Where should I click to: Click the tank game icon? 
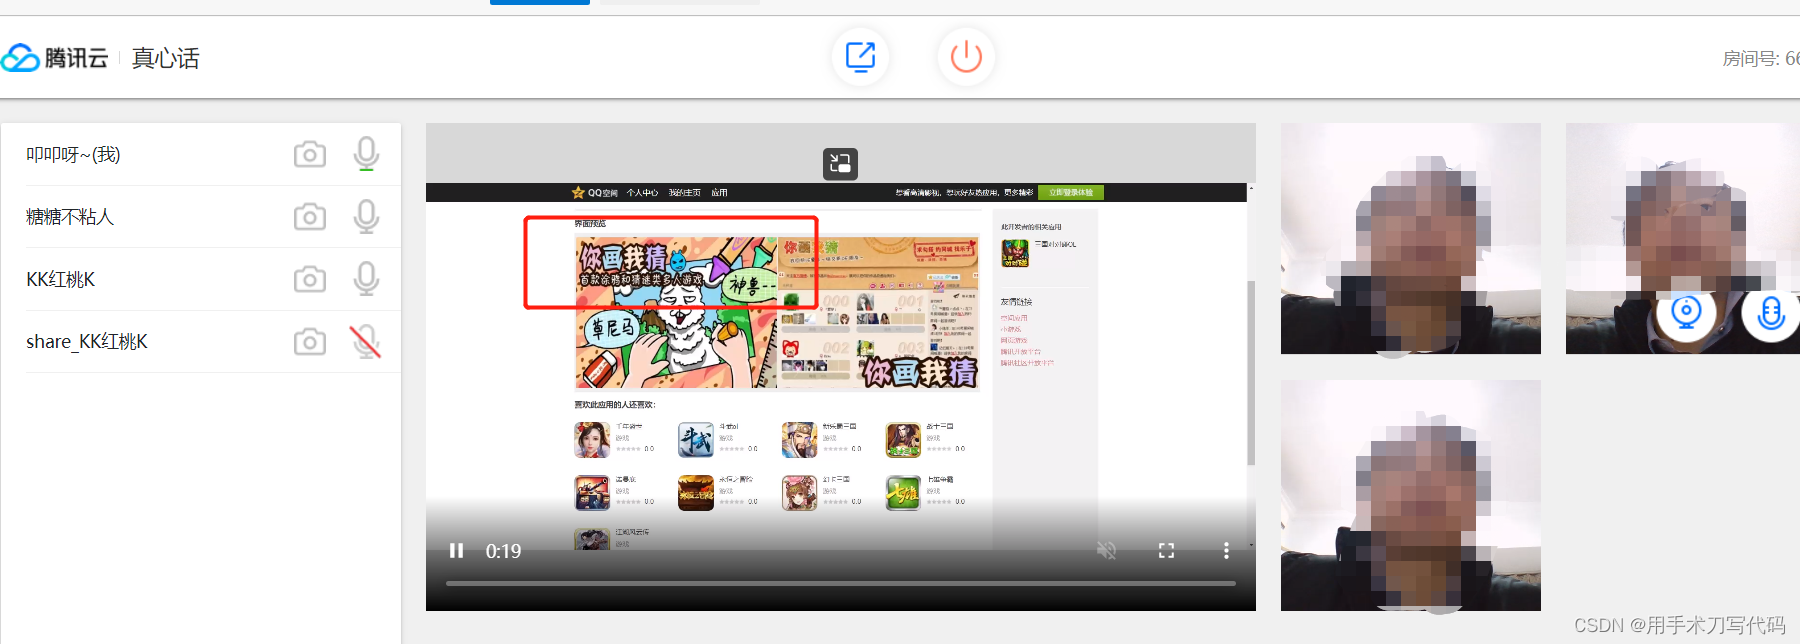592,493
